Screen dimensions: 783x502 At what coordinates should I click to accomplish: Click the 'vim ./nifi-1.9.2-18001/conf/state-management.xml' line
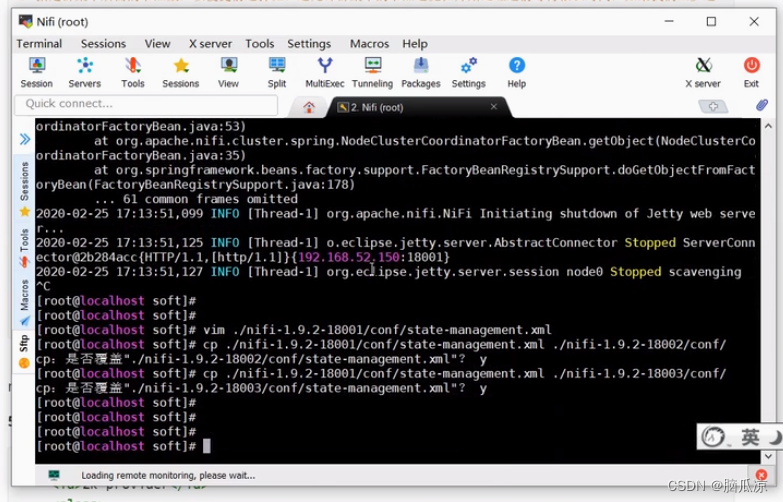coord(377,330)
